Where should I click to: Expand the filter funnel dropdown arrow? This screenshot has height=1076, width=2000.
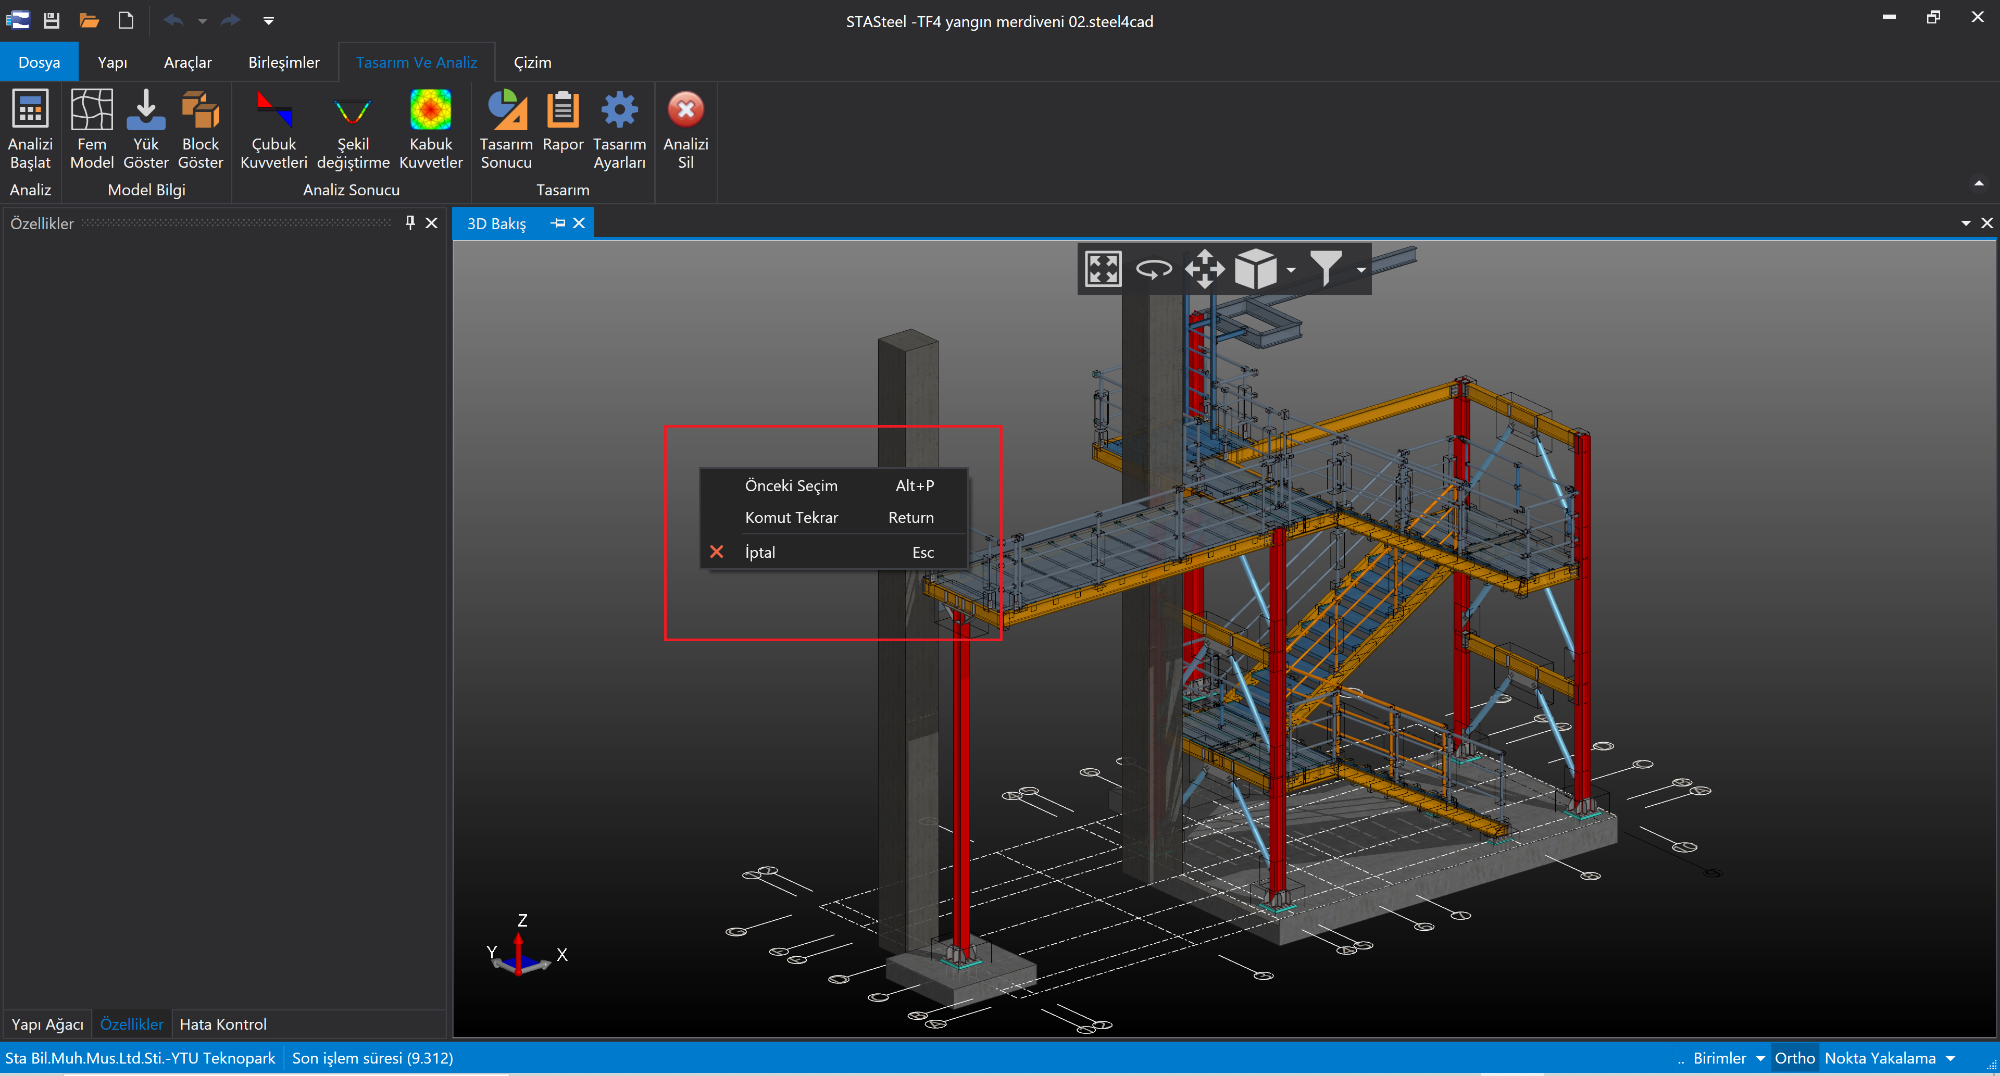click(x=1361, y=270)
